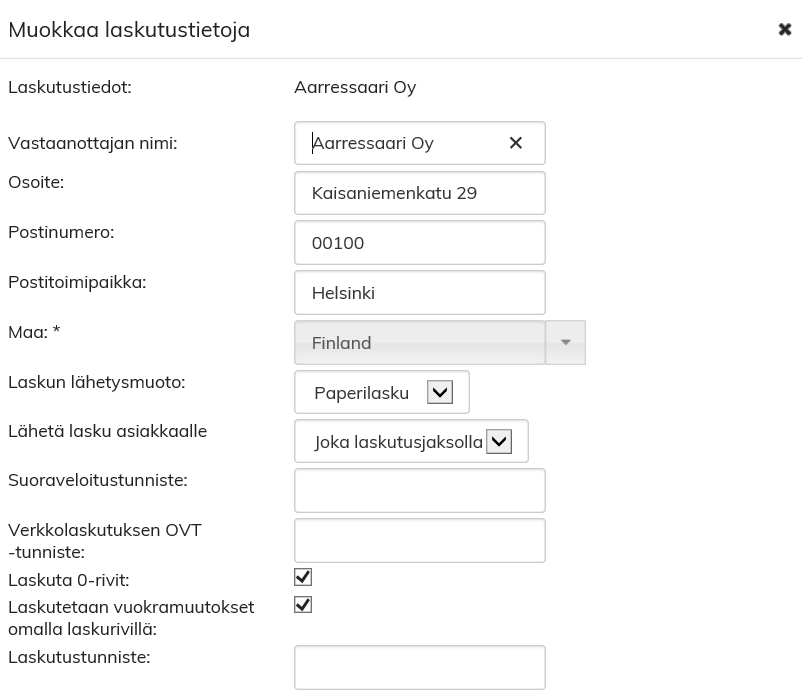Focus the empty Suoraveloitustunniste input
The height and width of the screenshot is (695, 802).
pyautogui.click(x=420, y=491)
